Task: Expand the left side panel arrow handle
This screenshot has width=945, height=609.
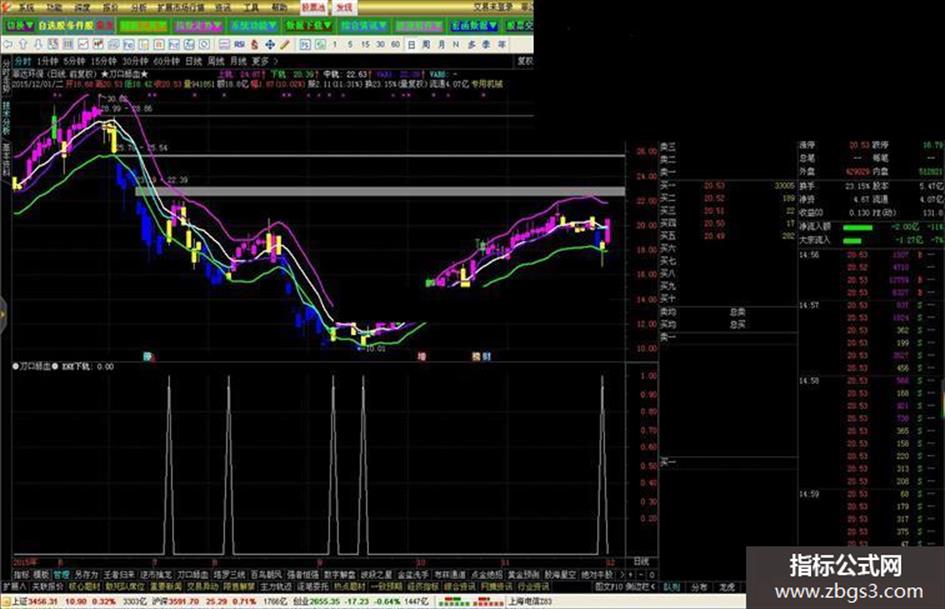Action: 2,314
